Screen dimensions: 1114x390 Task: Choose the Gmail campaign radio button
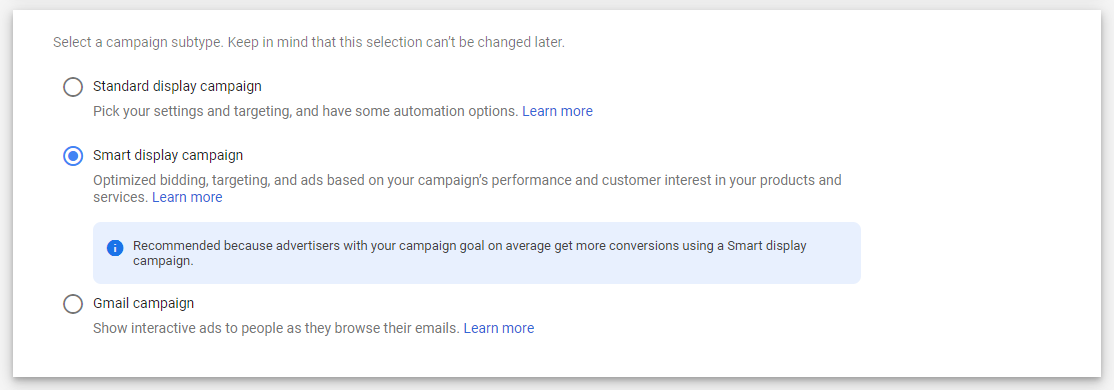tap(72, 304)
